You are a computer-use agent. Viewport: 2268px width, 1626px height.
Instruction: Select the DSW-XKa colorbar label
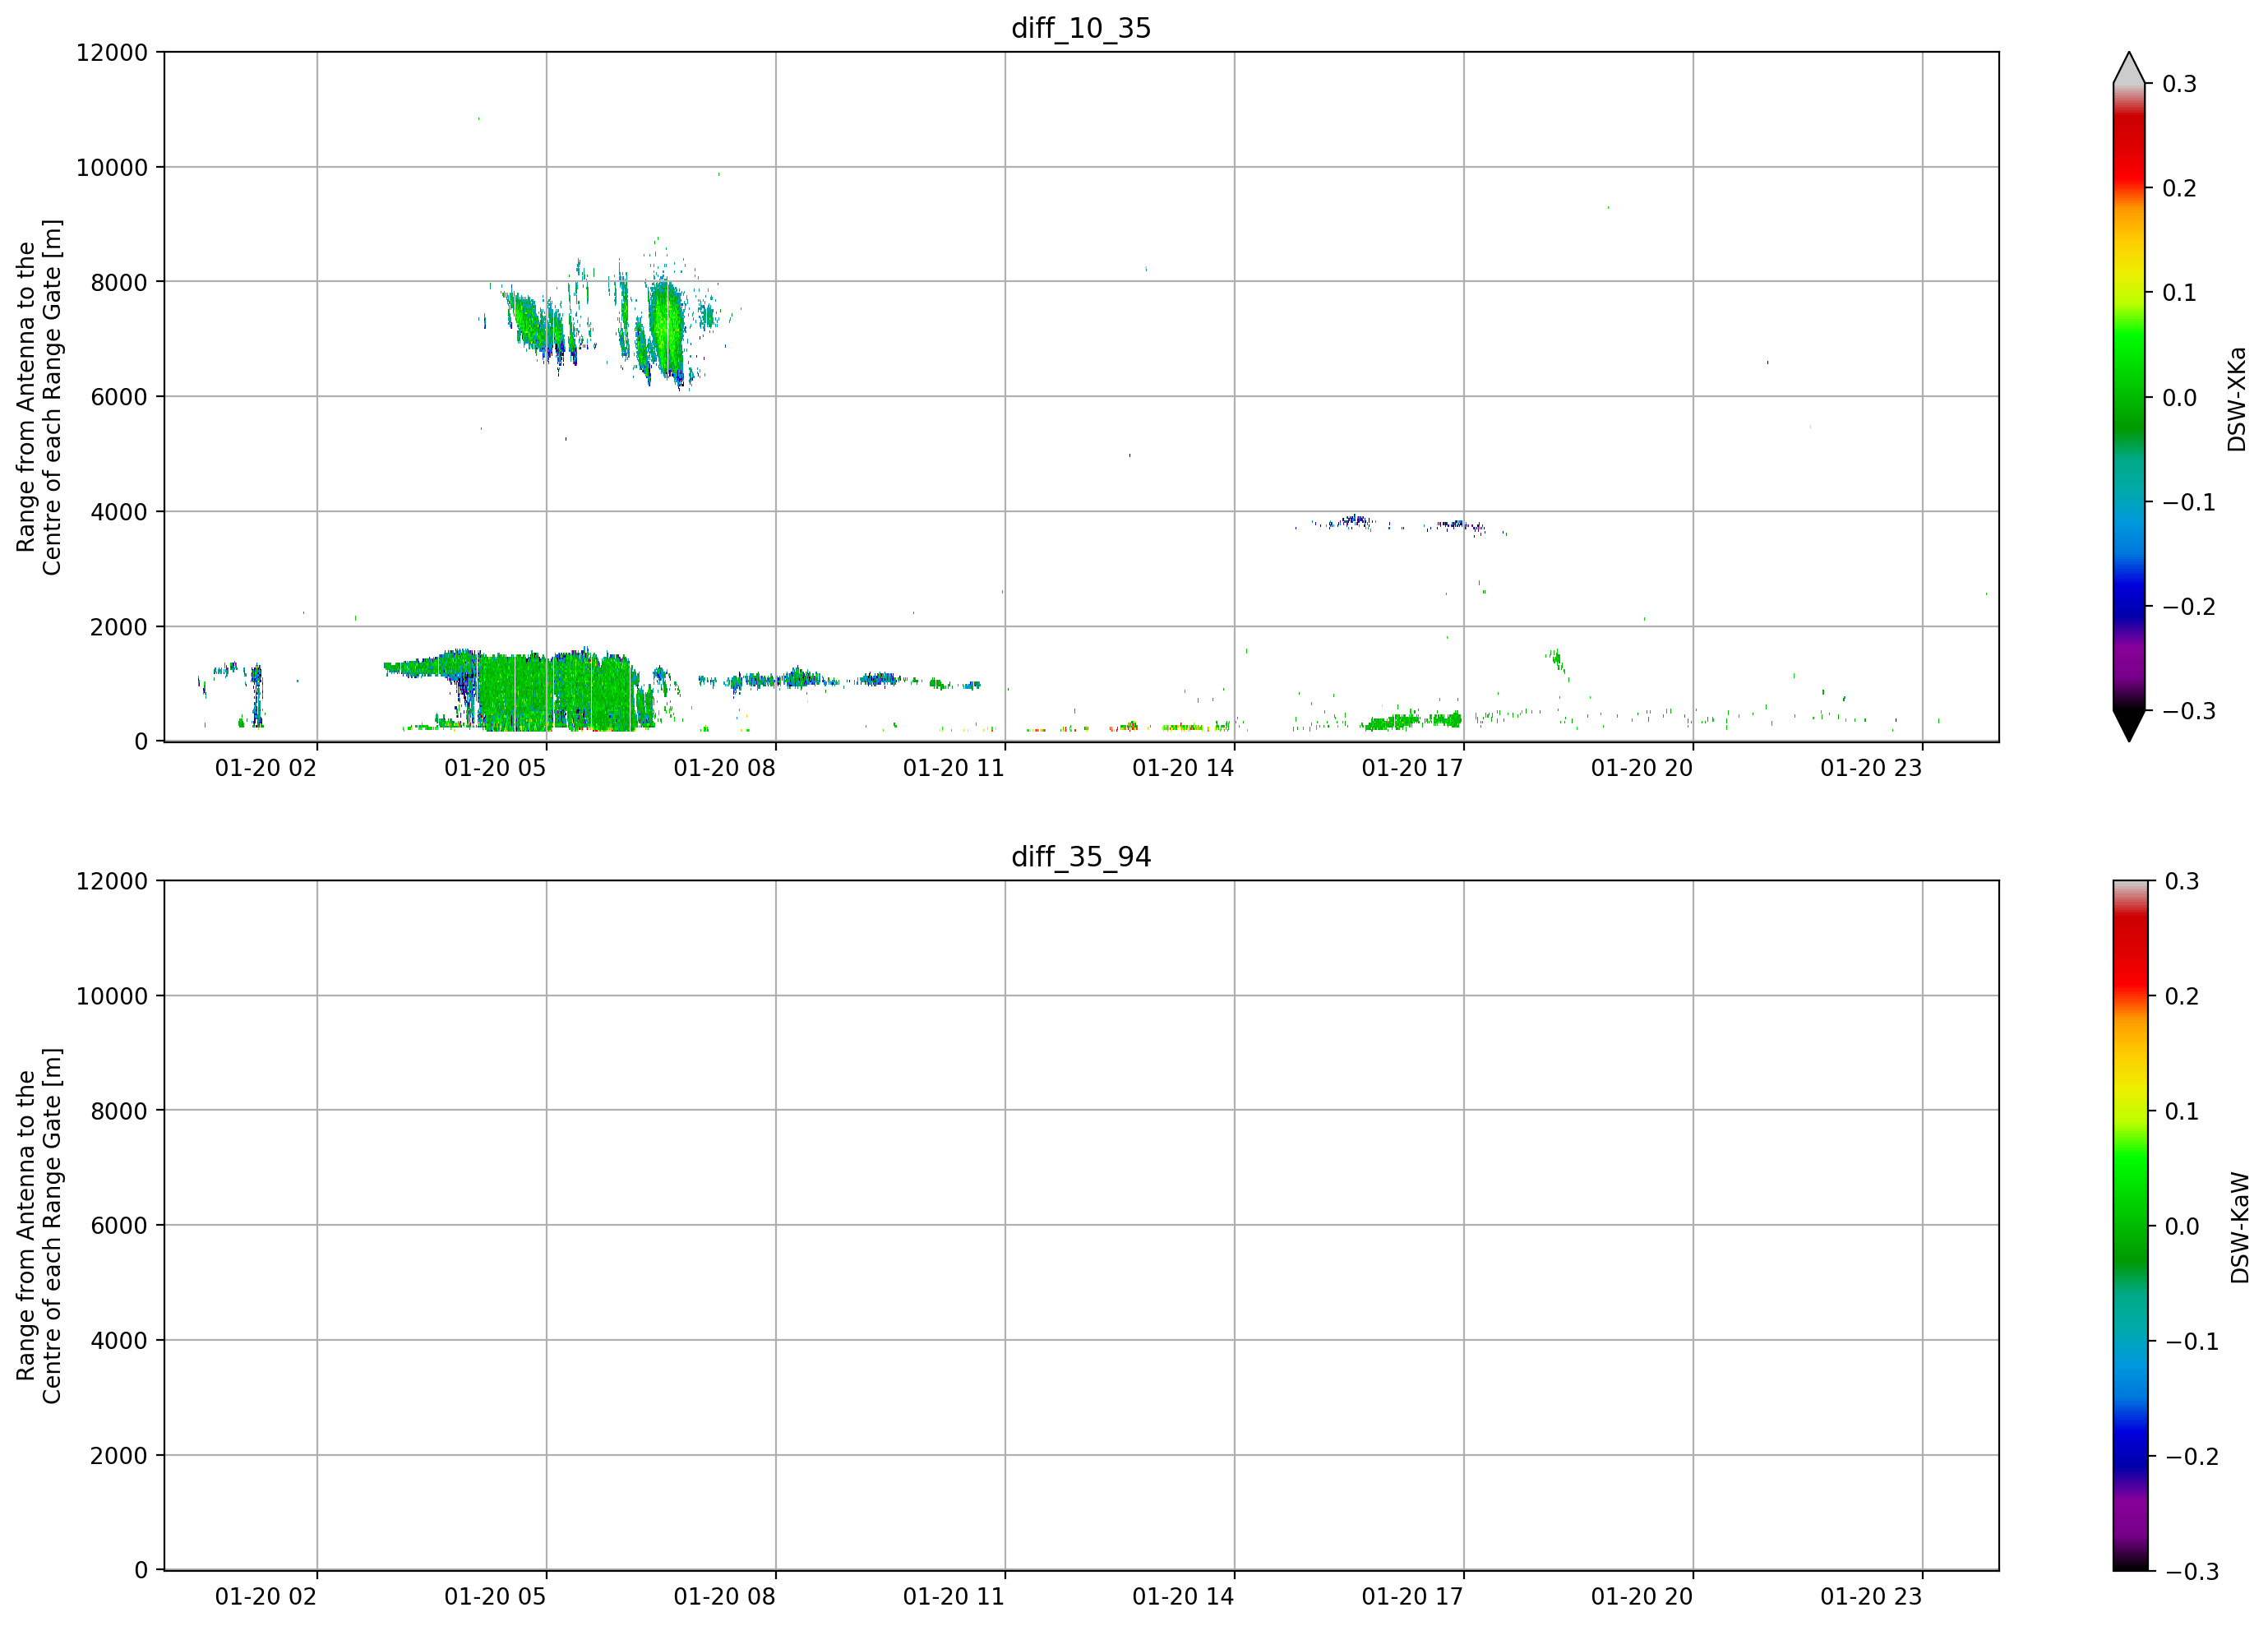click(2237, 399)
